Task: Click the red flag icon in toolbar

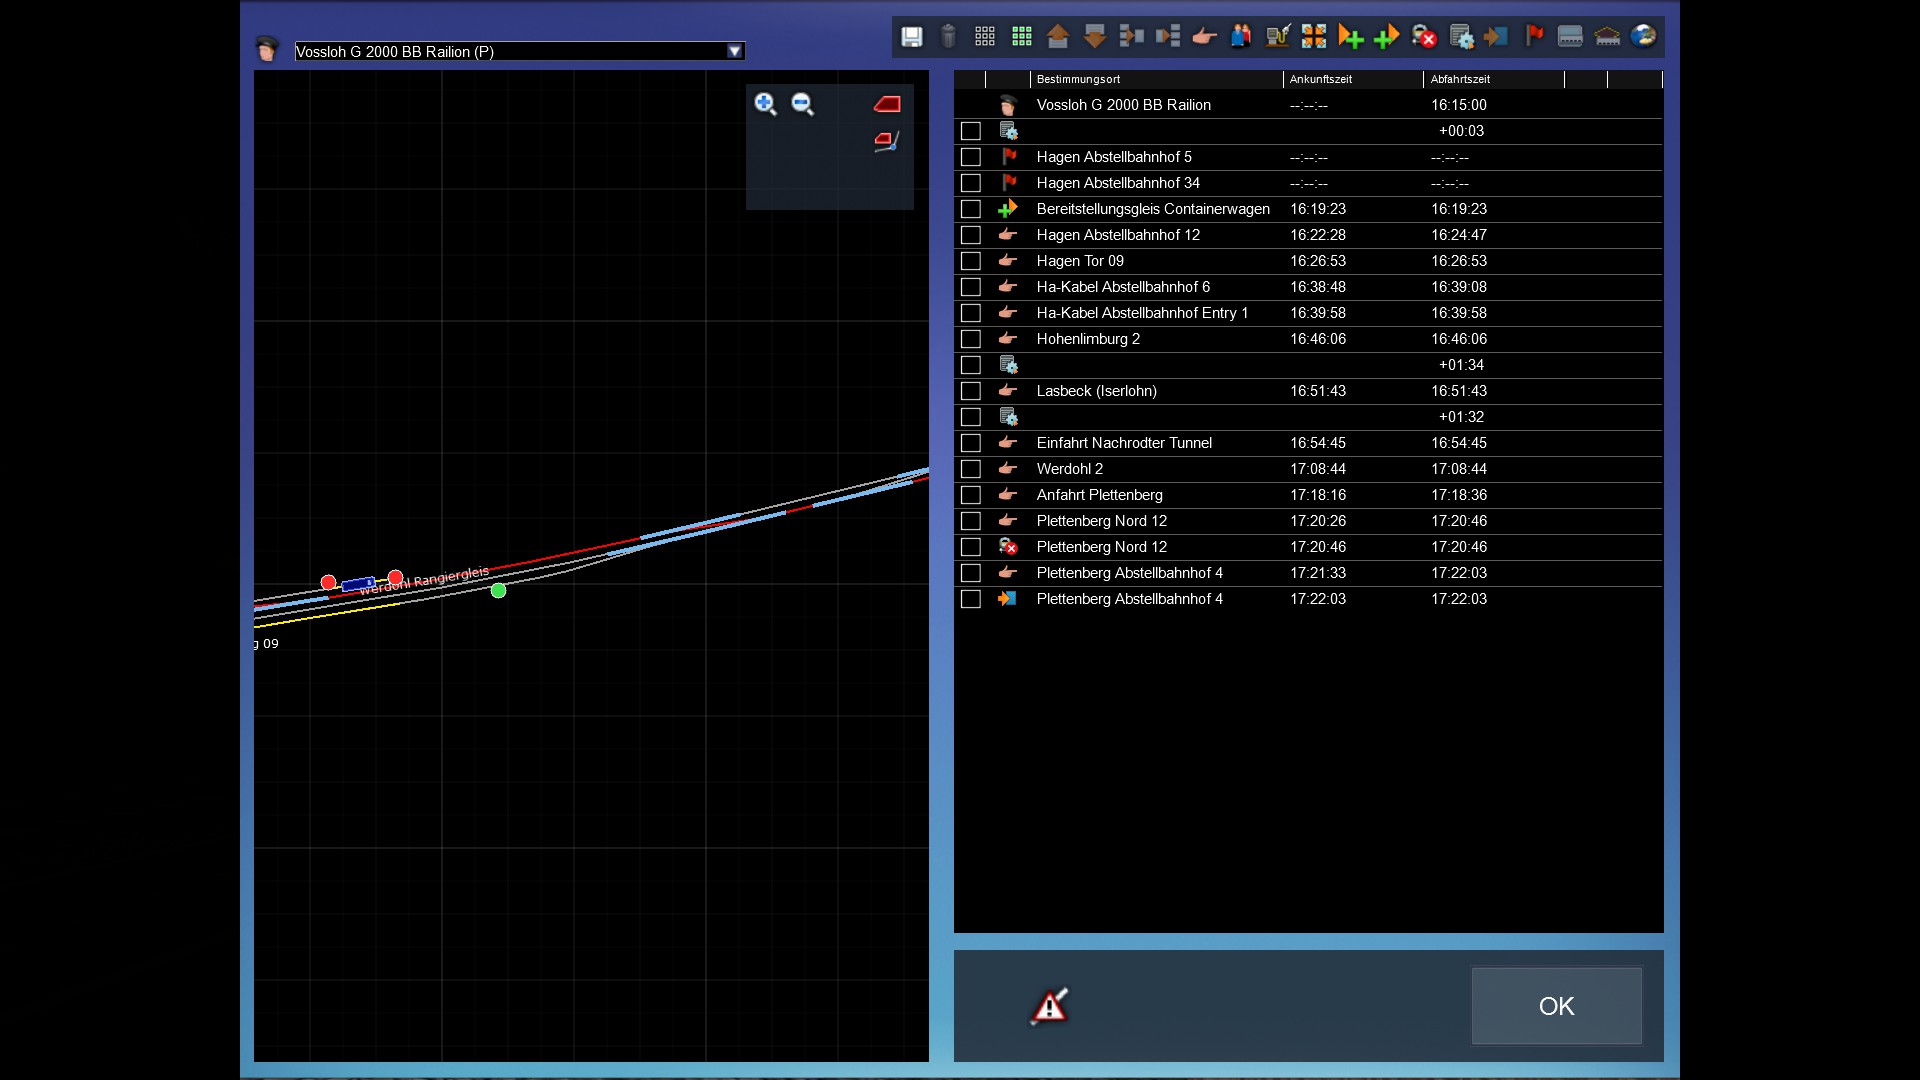Action: (1533, 37)
